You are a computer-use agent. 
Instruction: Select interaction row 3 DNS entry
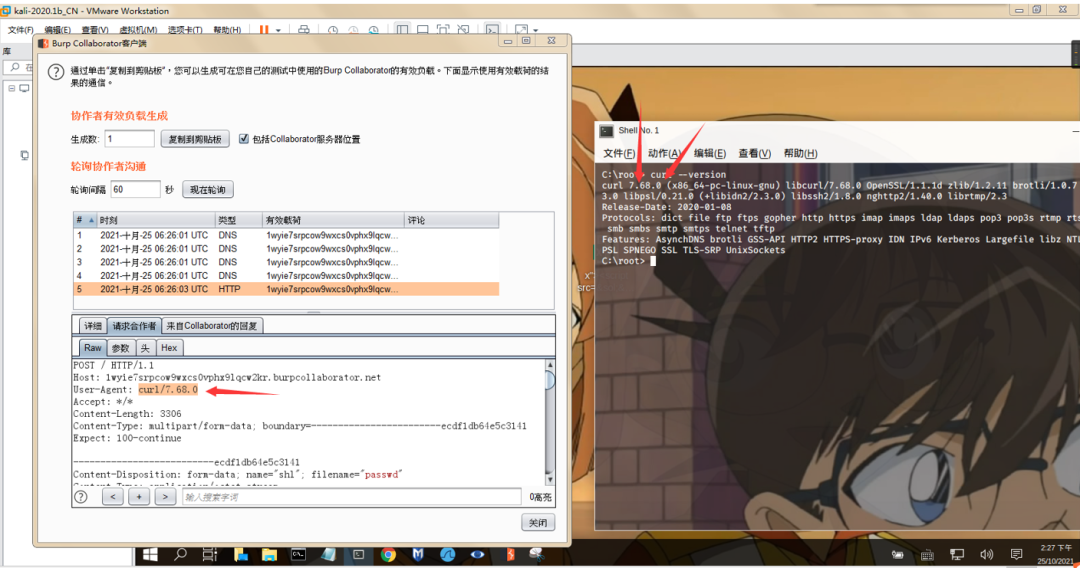click(x=286, y=262)
